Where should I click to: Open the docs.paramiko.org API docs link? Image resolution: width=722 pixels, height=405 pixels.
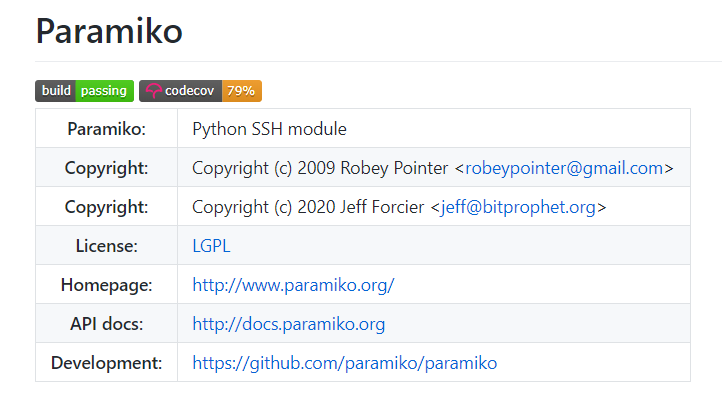[x=288, y=324]
